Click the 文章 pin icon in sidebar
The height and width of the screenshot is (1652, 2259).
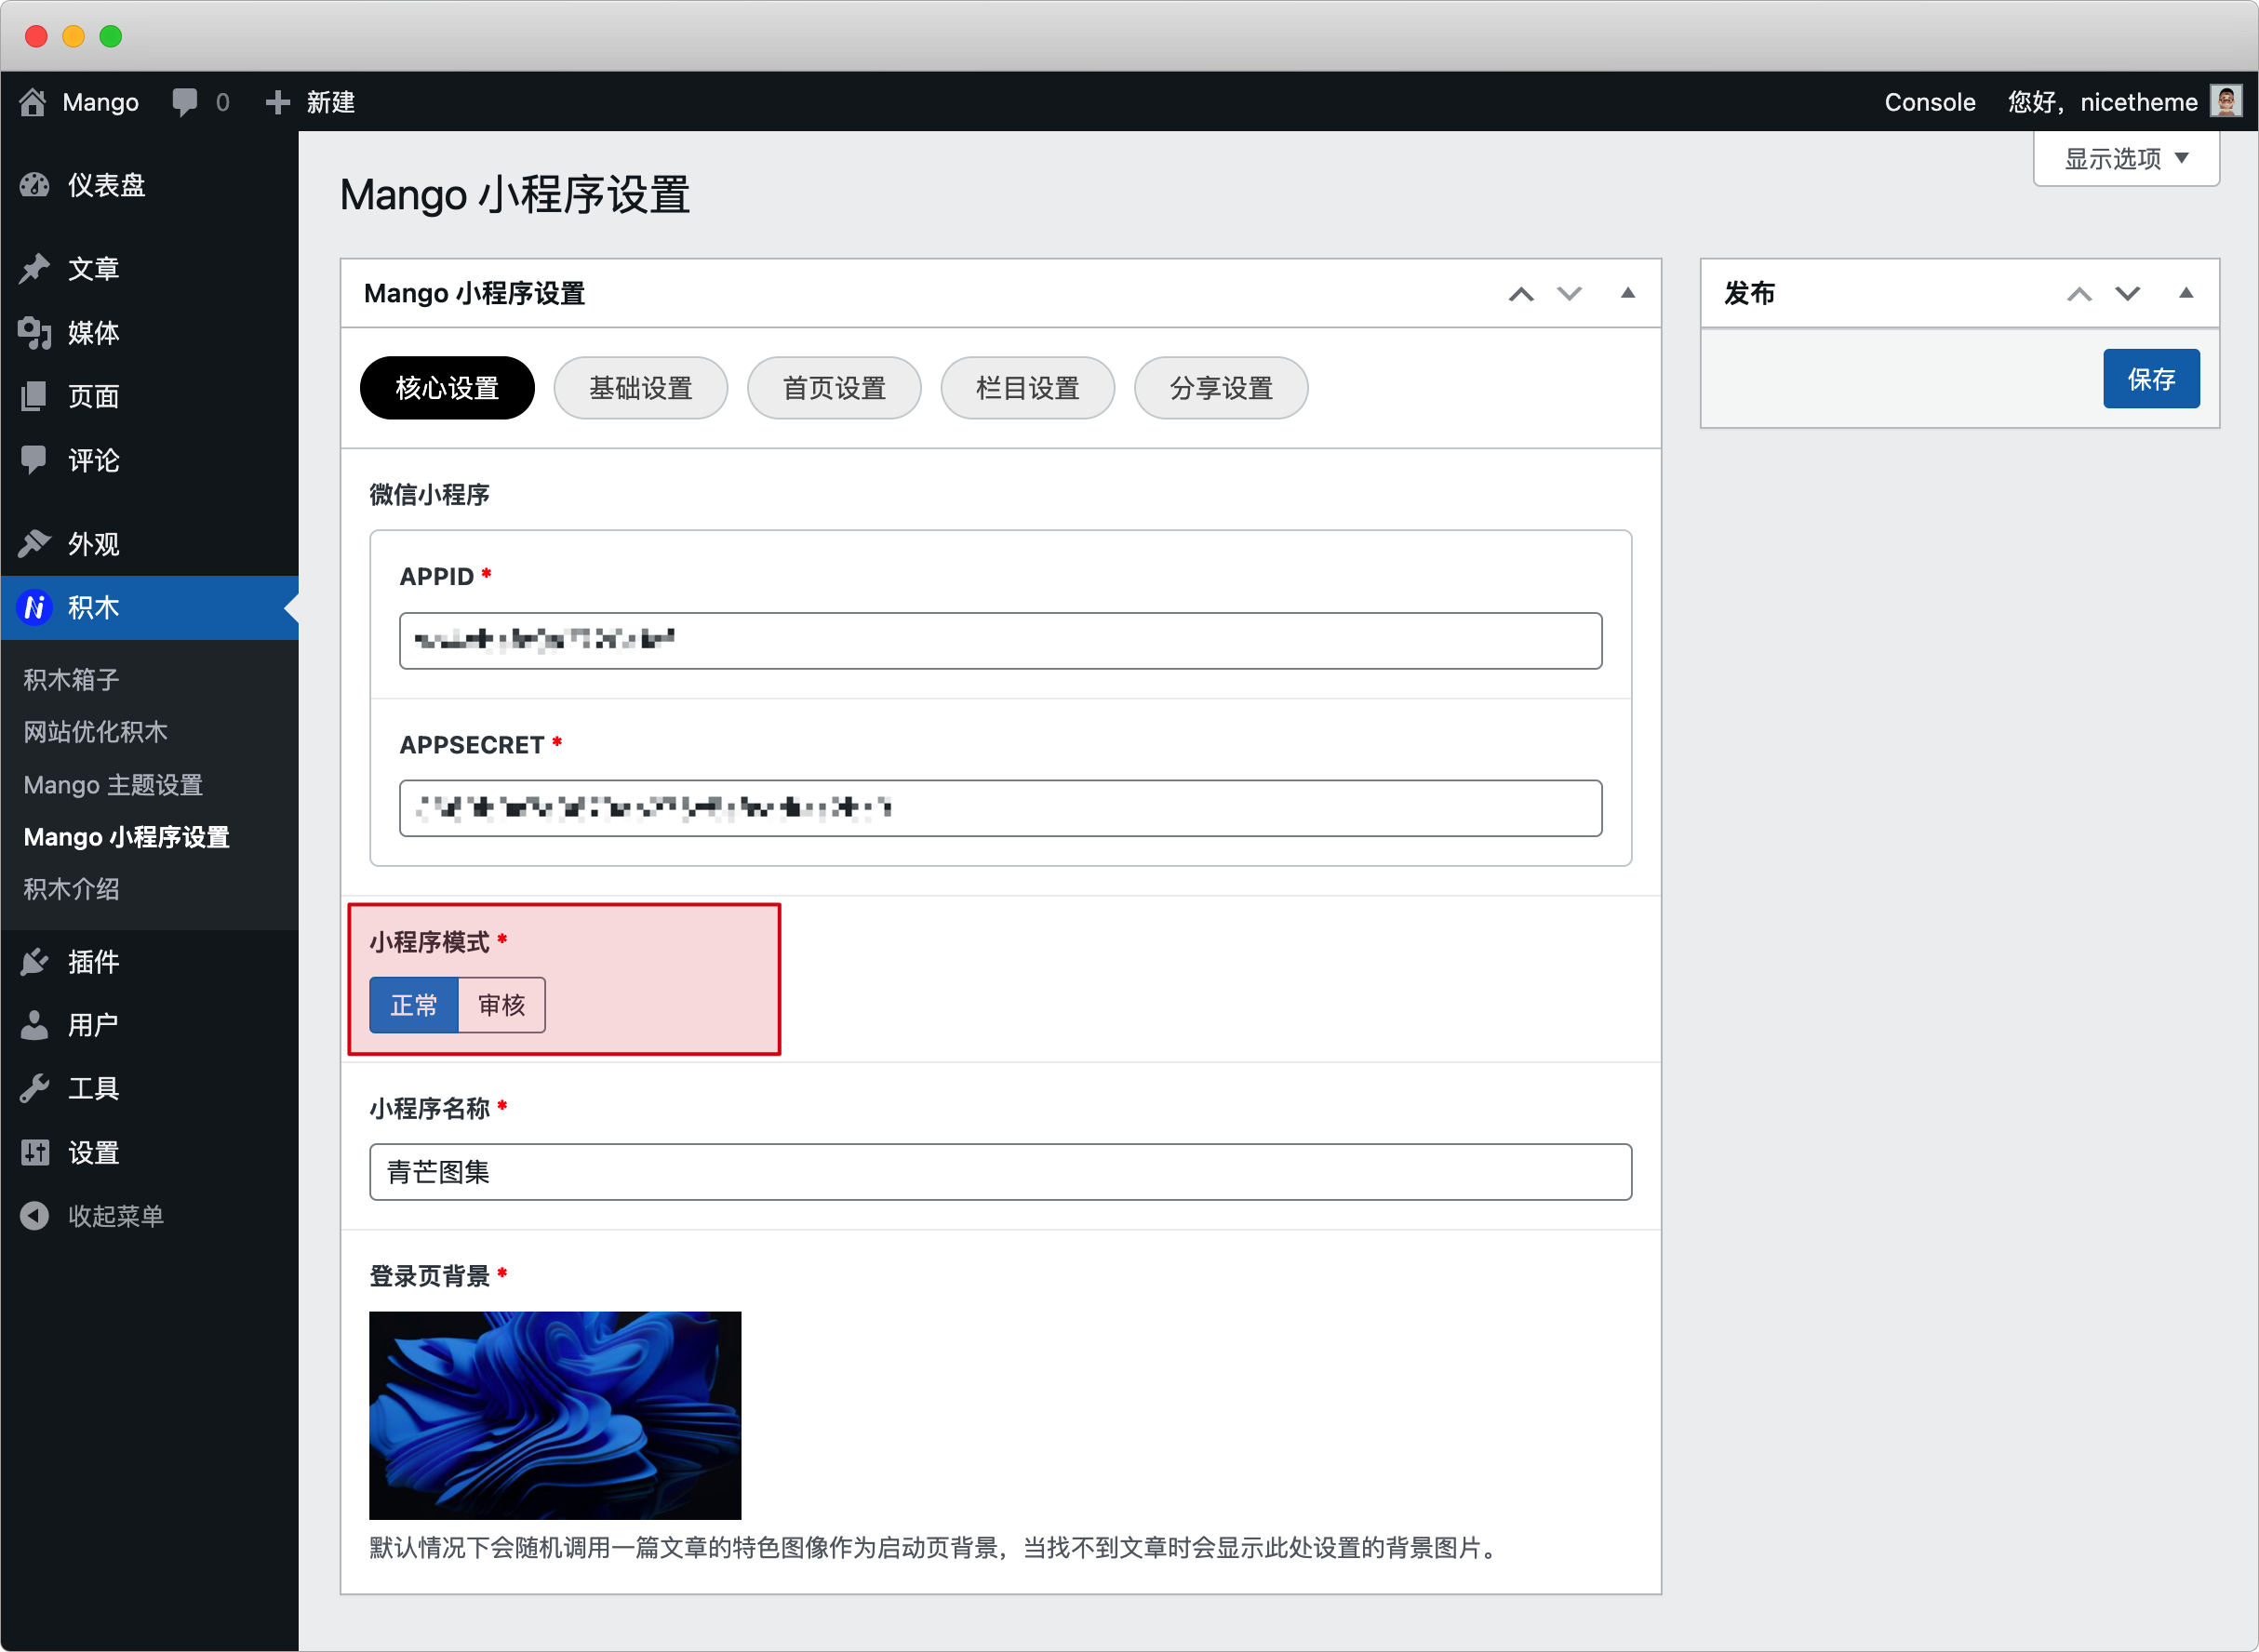35,268
